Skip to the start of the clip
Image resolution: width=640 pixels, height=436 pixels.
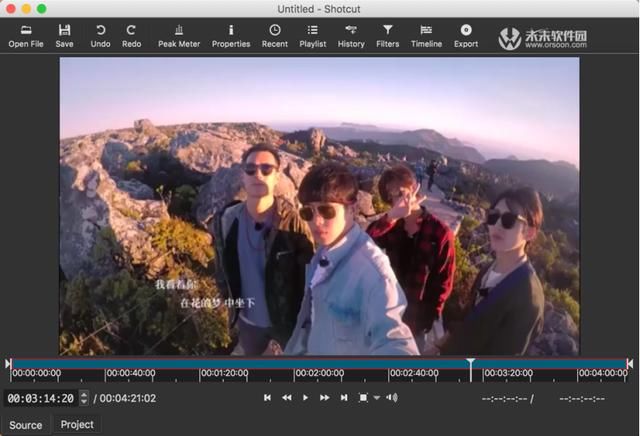click(x=267, y=398)
